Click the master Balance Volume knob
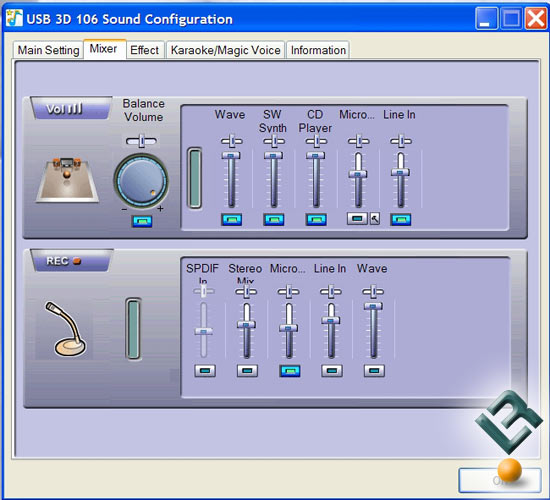Viewport: 550px width, 500px height. 141,181
